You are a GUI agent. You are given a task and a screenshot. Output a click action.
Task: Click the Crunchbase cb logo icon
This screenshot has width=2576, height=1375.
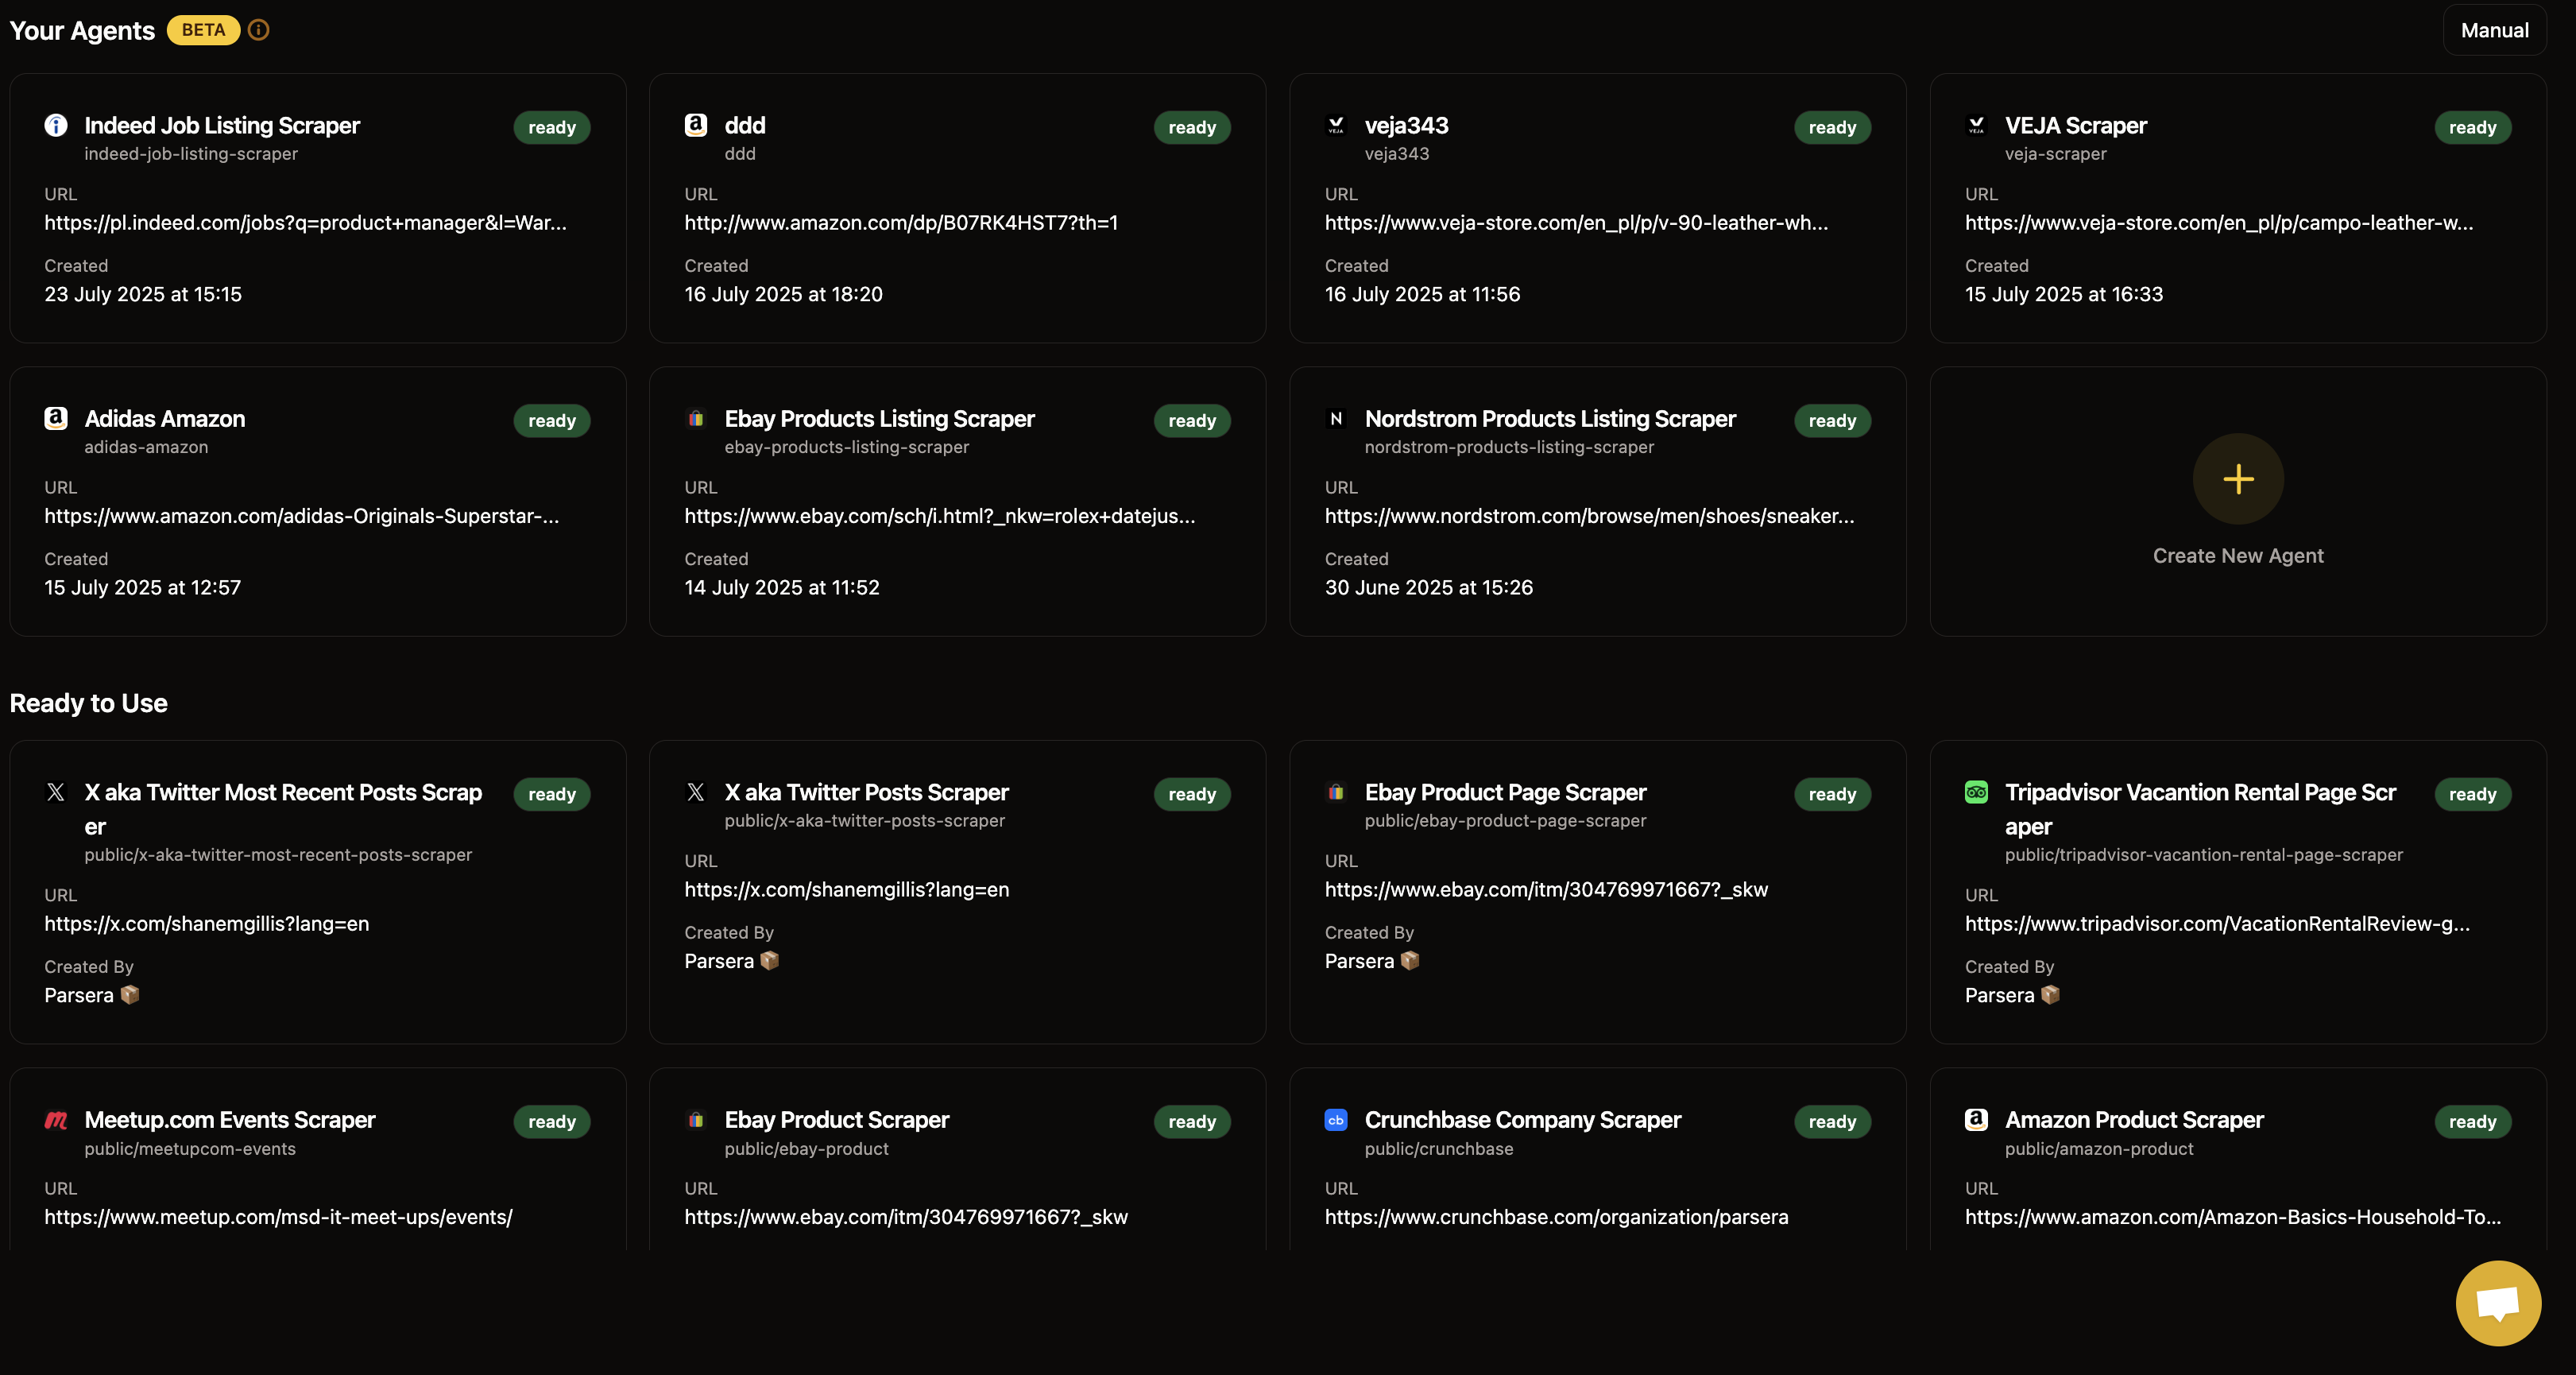point(1336,1120)
